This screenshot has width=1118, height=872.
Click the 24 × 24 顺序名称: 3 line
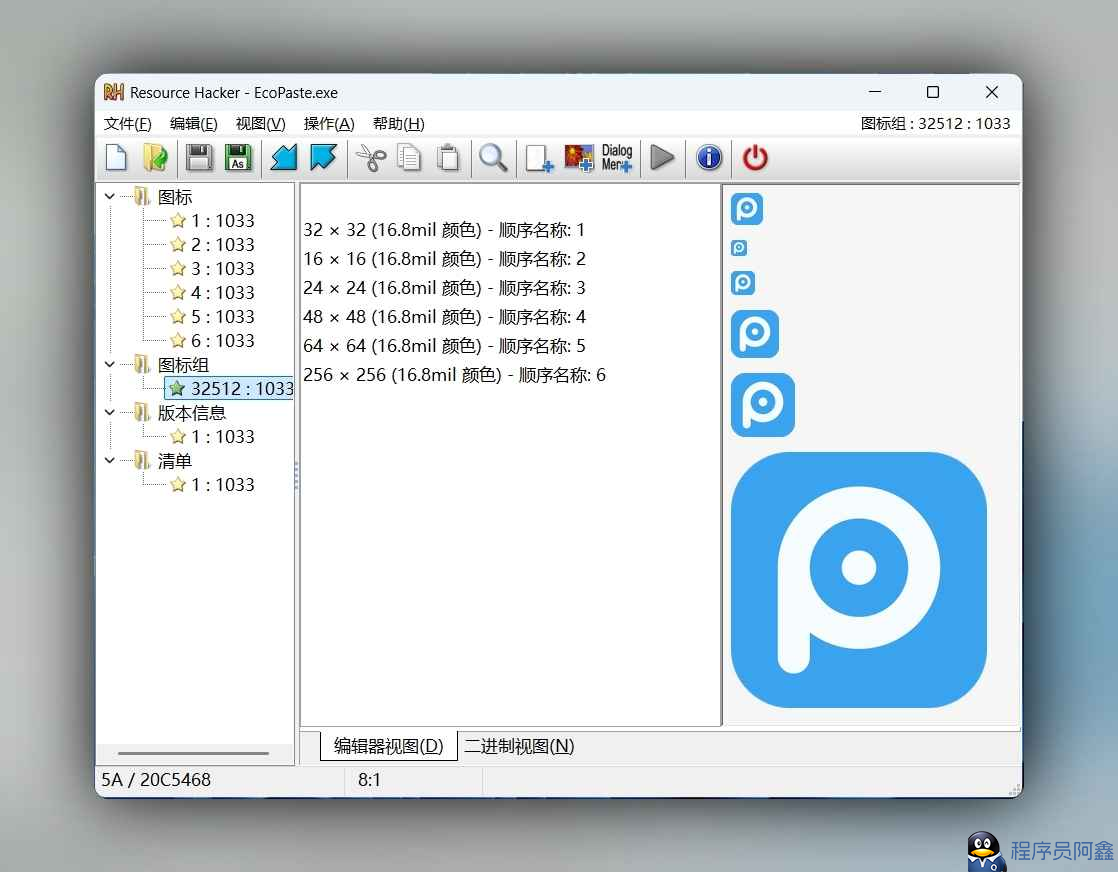pyautogui.click(x=444, y=288)
